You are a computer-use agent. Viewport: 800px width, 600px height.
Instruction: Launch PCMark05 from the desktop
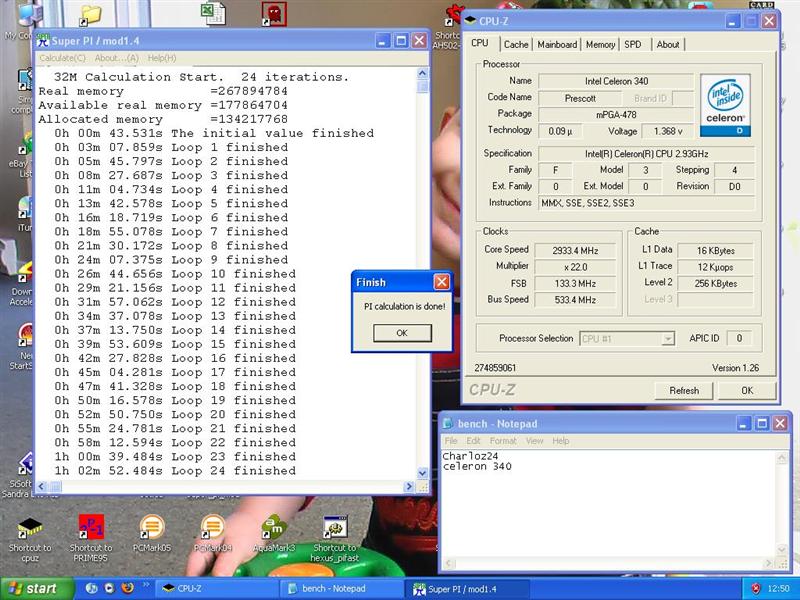coord(152,533)
